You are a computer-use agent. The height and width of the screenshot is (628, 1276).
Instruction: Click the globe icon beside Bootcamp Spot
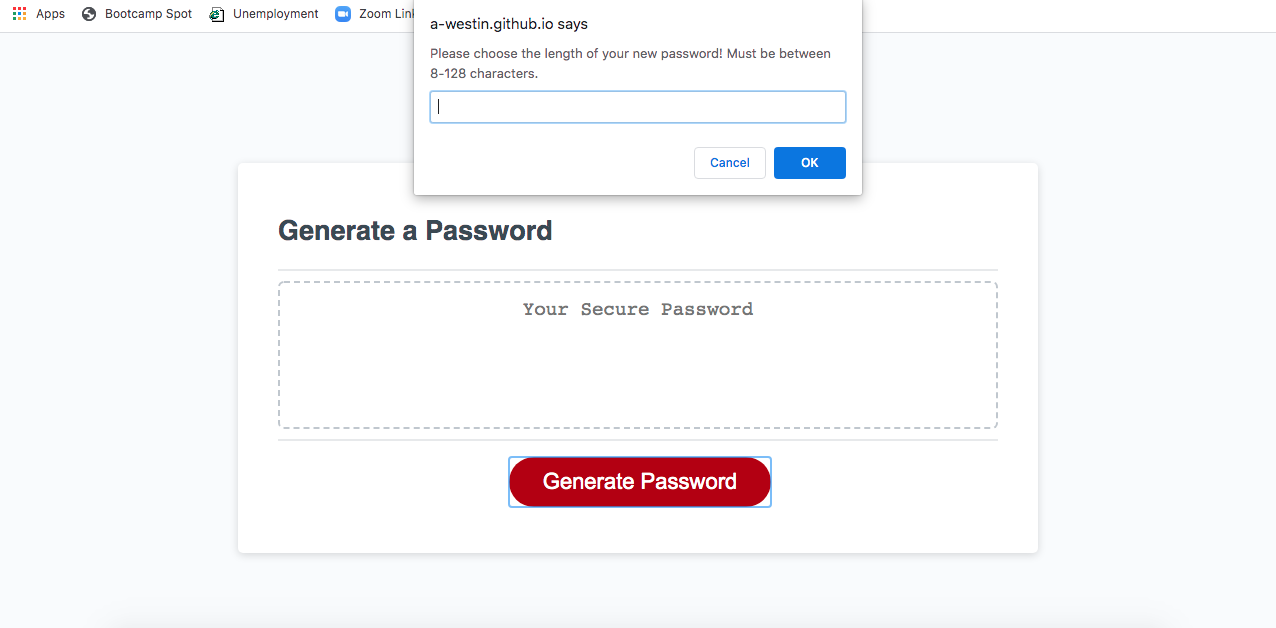point(86,14)
